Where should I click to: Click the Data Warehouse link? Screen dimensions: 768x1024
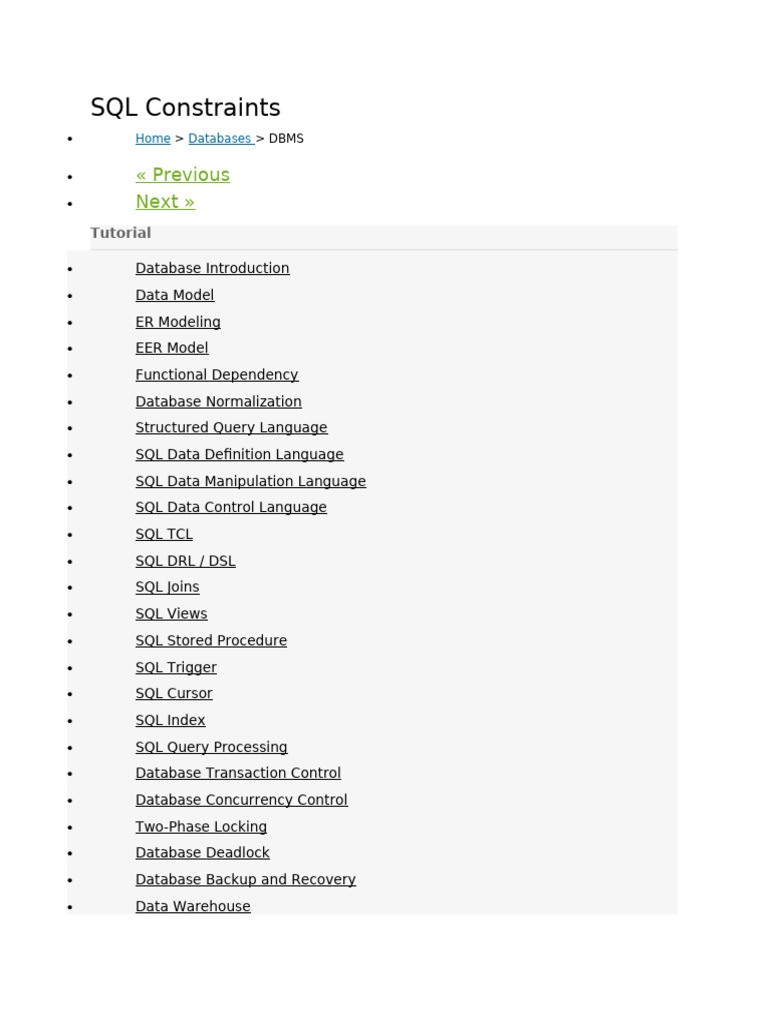(x=193, y=906)
